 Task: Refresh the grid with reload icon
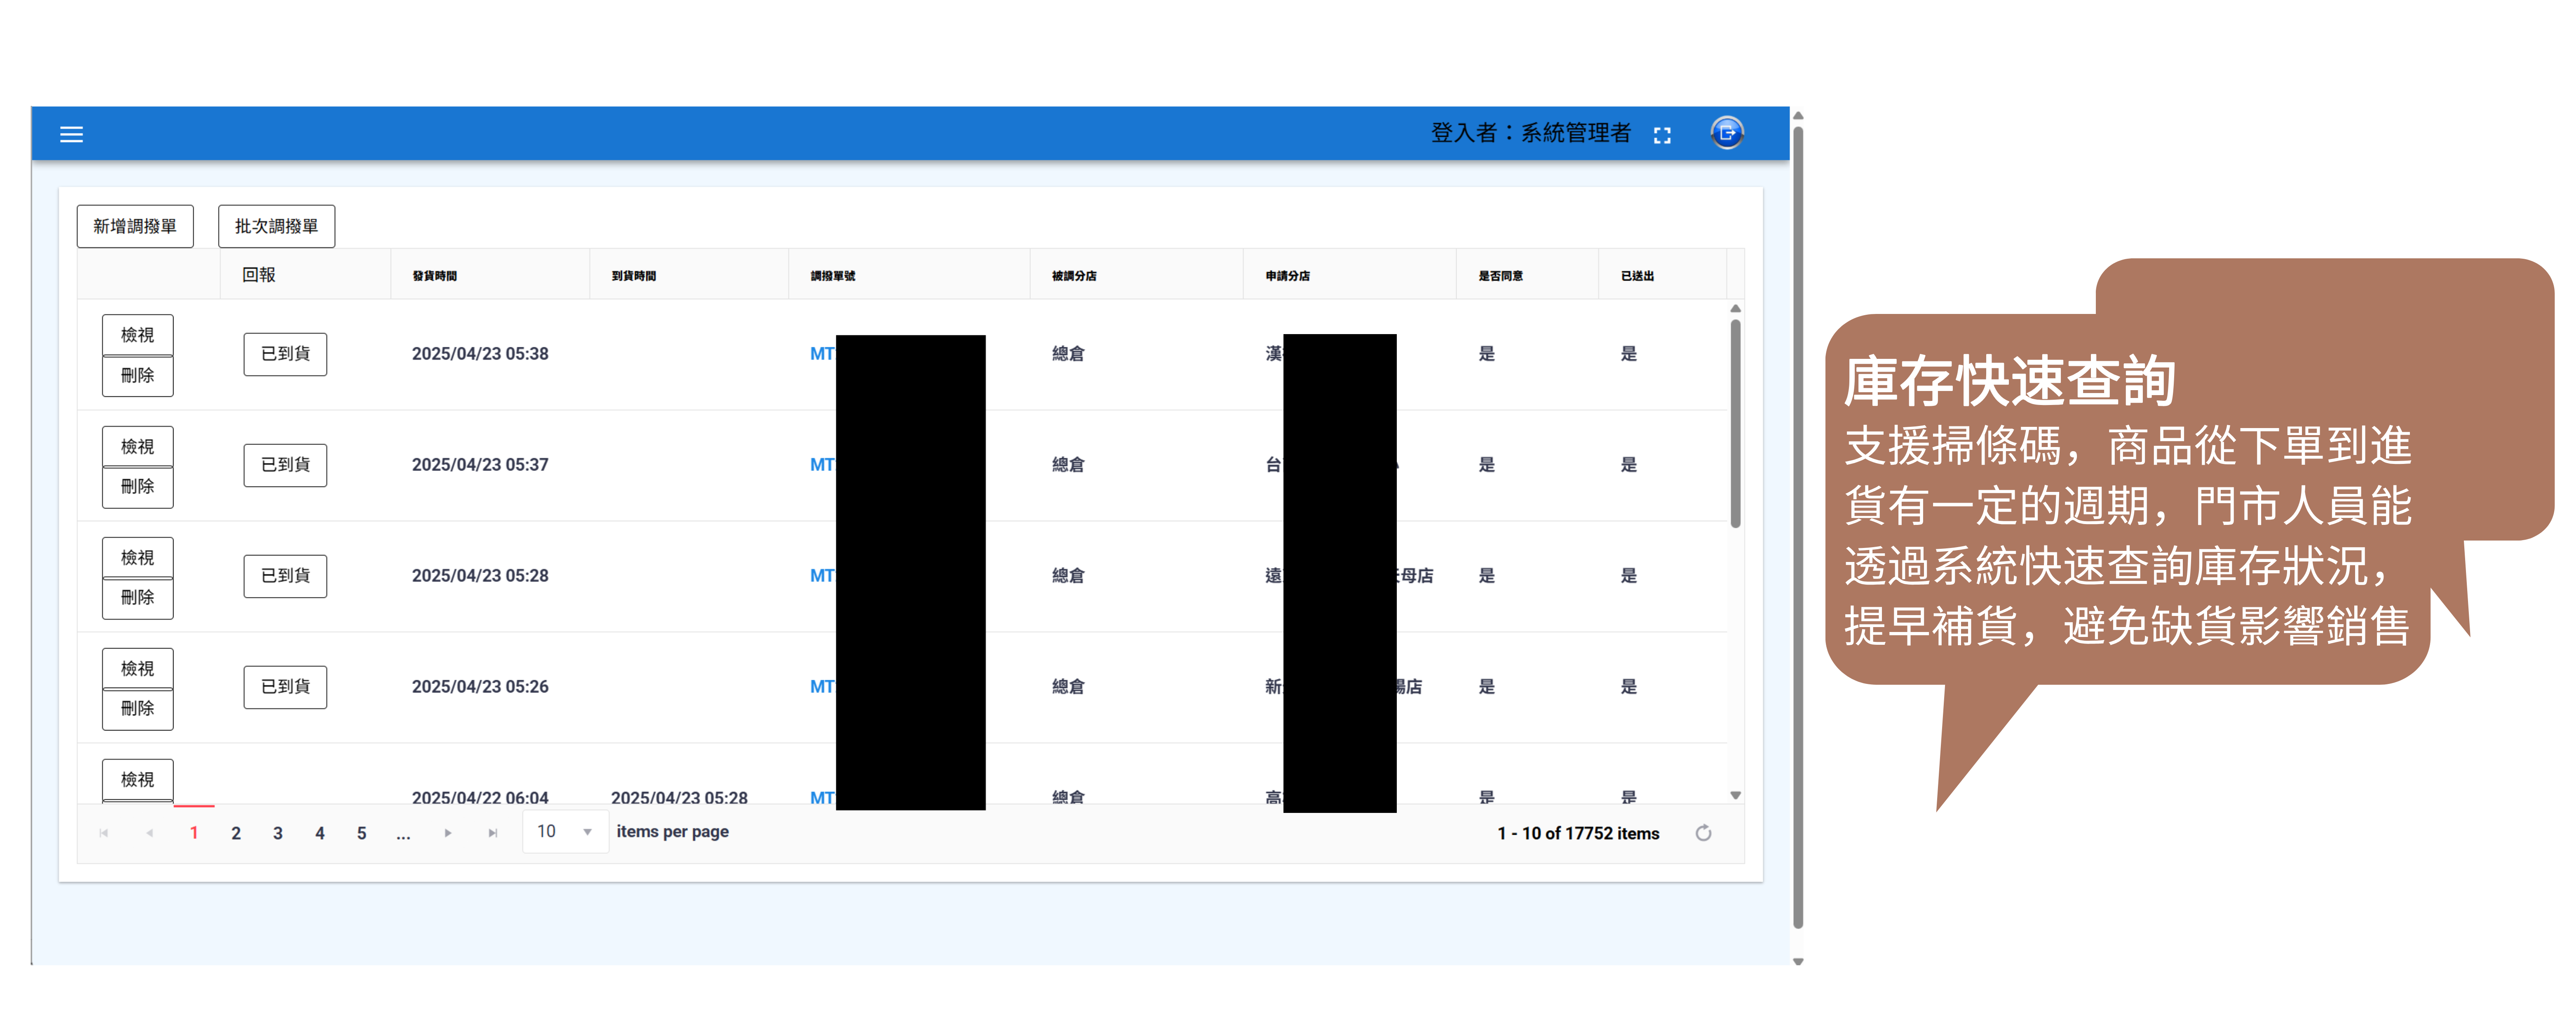pos(1703,833)
